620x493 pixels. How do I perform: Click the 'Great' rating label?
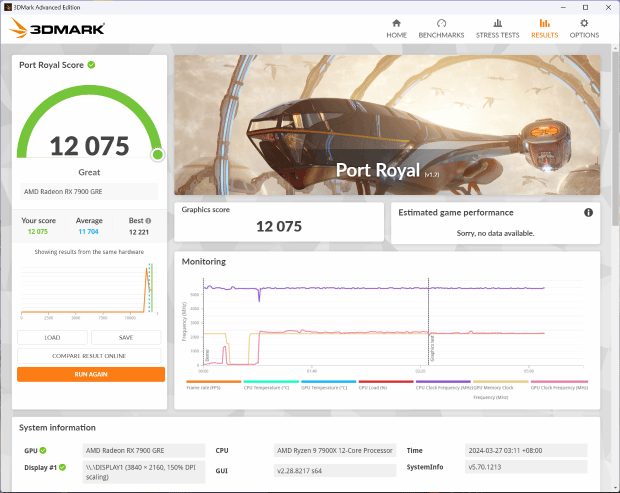tap(89, 172)
